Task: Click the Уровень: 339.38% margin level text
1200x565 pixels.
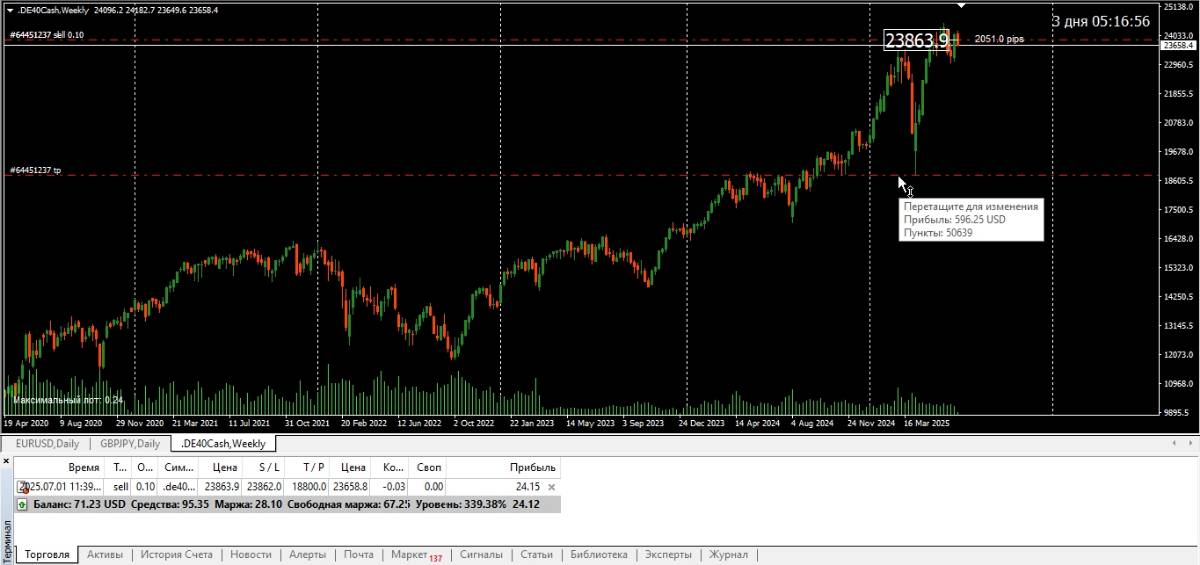Action: tap(461, 505)
